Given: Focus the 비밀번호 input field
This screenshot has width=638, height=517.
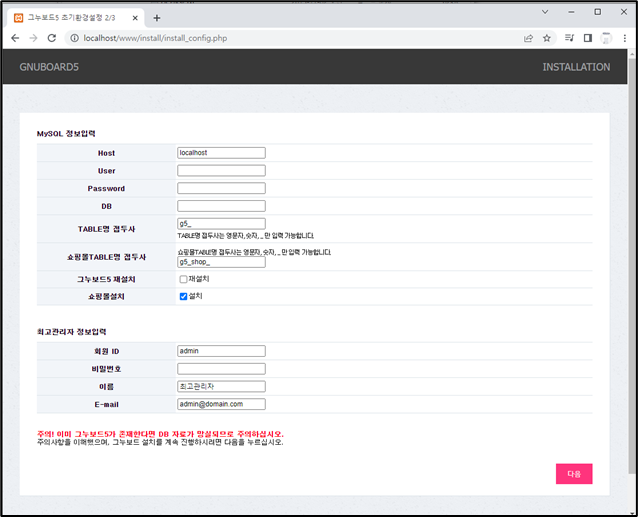Looking at the screenshot, I should coord(221,369).
